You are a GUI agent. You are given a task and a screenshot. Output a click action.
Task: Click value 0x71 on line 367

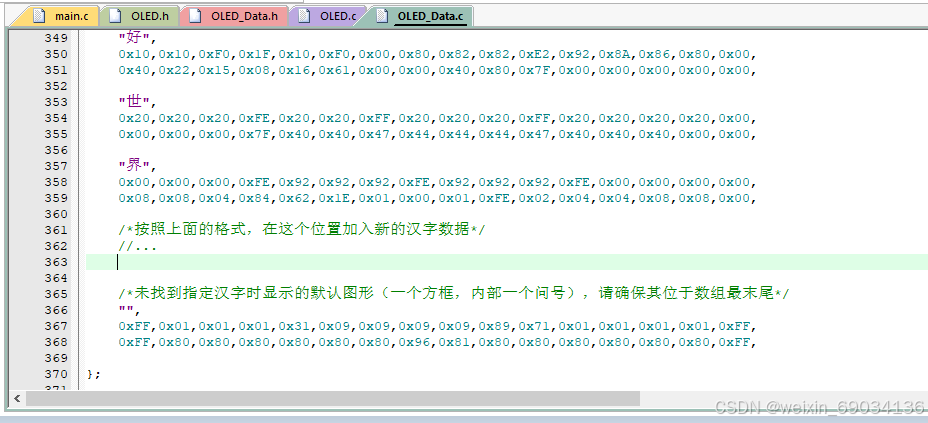(535, 326)
